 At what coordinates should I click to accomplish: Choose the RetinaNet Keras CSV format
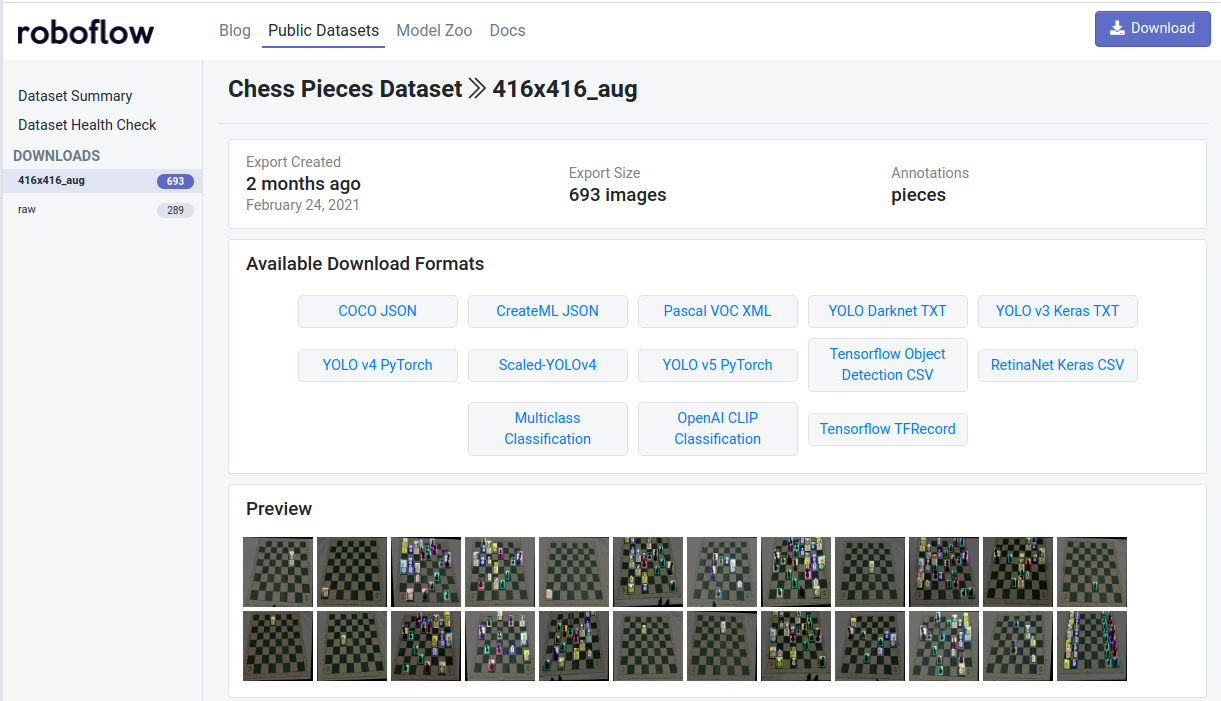coord(1058,365)
